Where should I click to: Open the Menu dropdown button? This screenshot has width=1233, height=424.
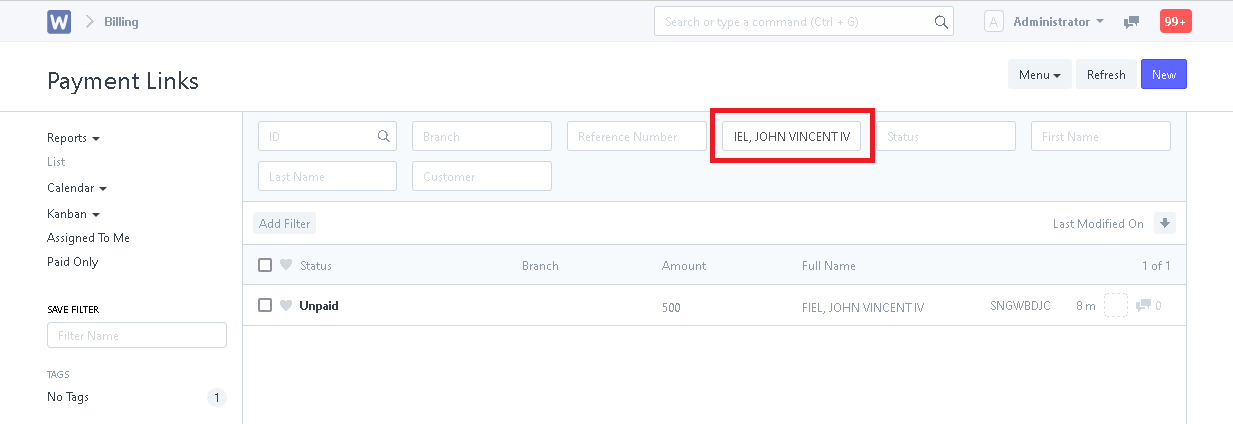pyautogui.click(x=1040, y=75)
